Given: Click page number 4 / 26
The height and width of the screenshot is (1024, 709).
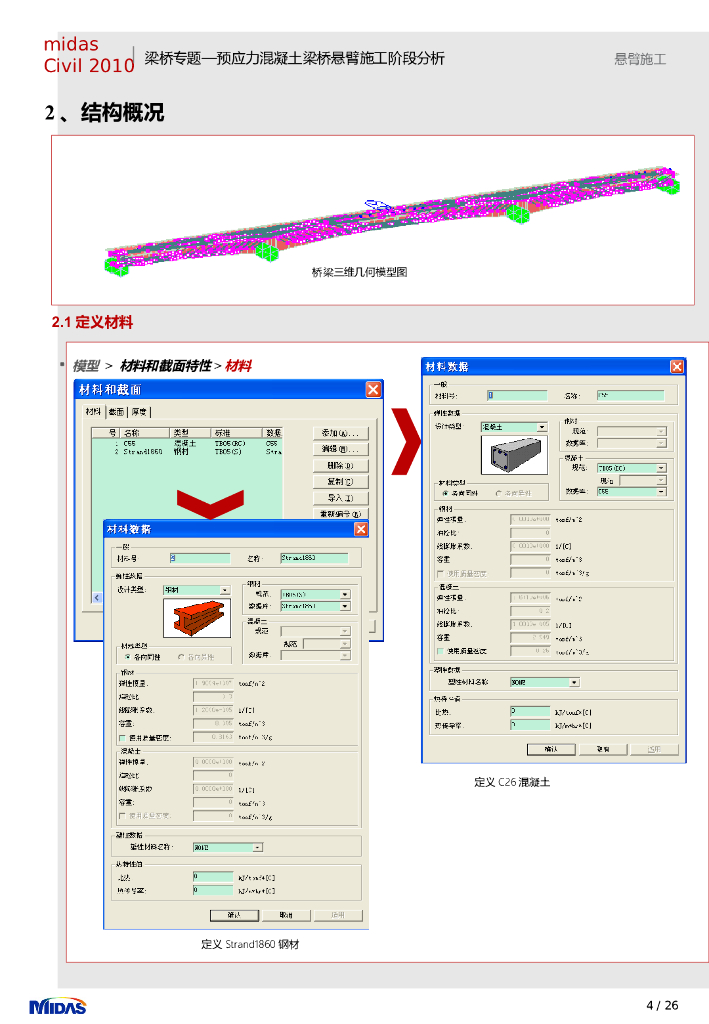Looking at the screenshot, I should tap(662, 1005).
